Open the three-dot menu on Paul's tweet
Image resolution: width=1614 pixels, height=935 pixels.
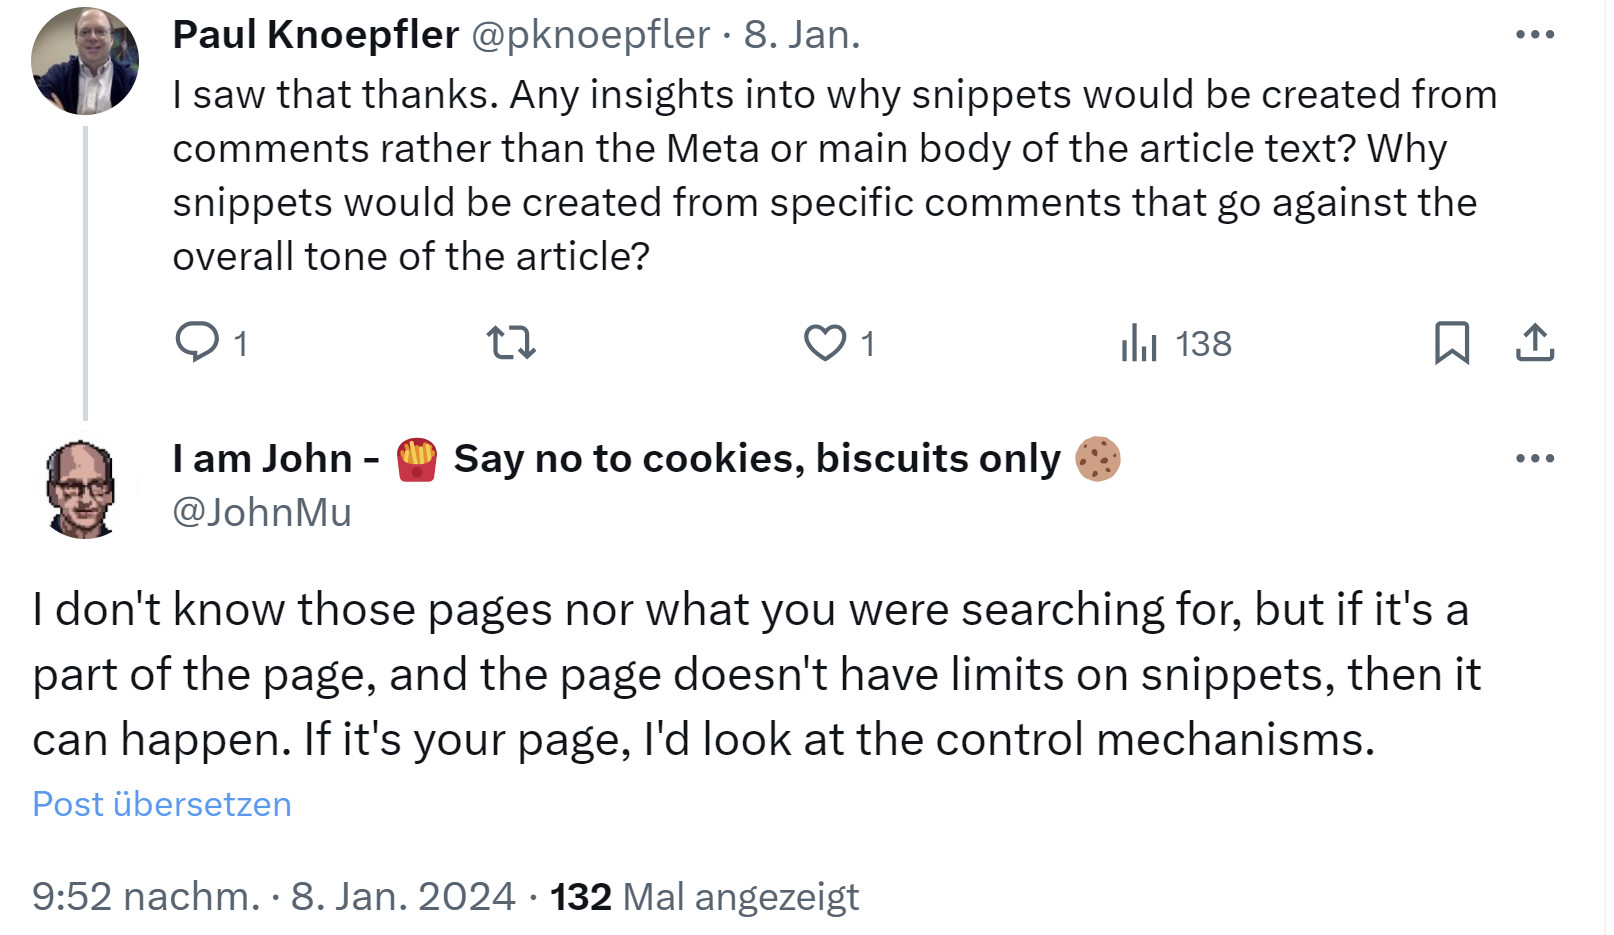[1533, 33]
